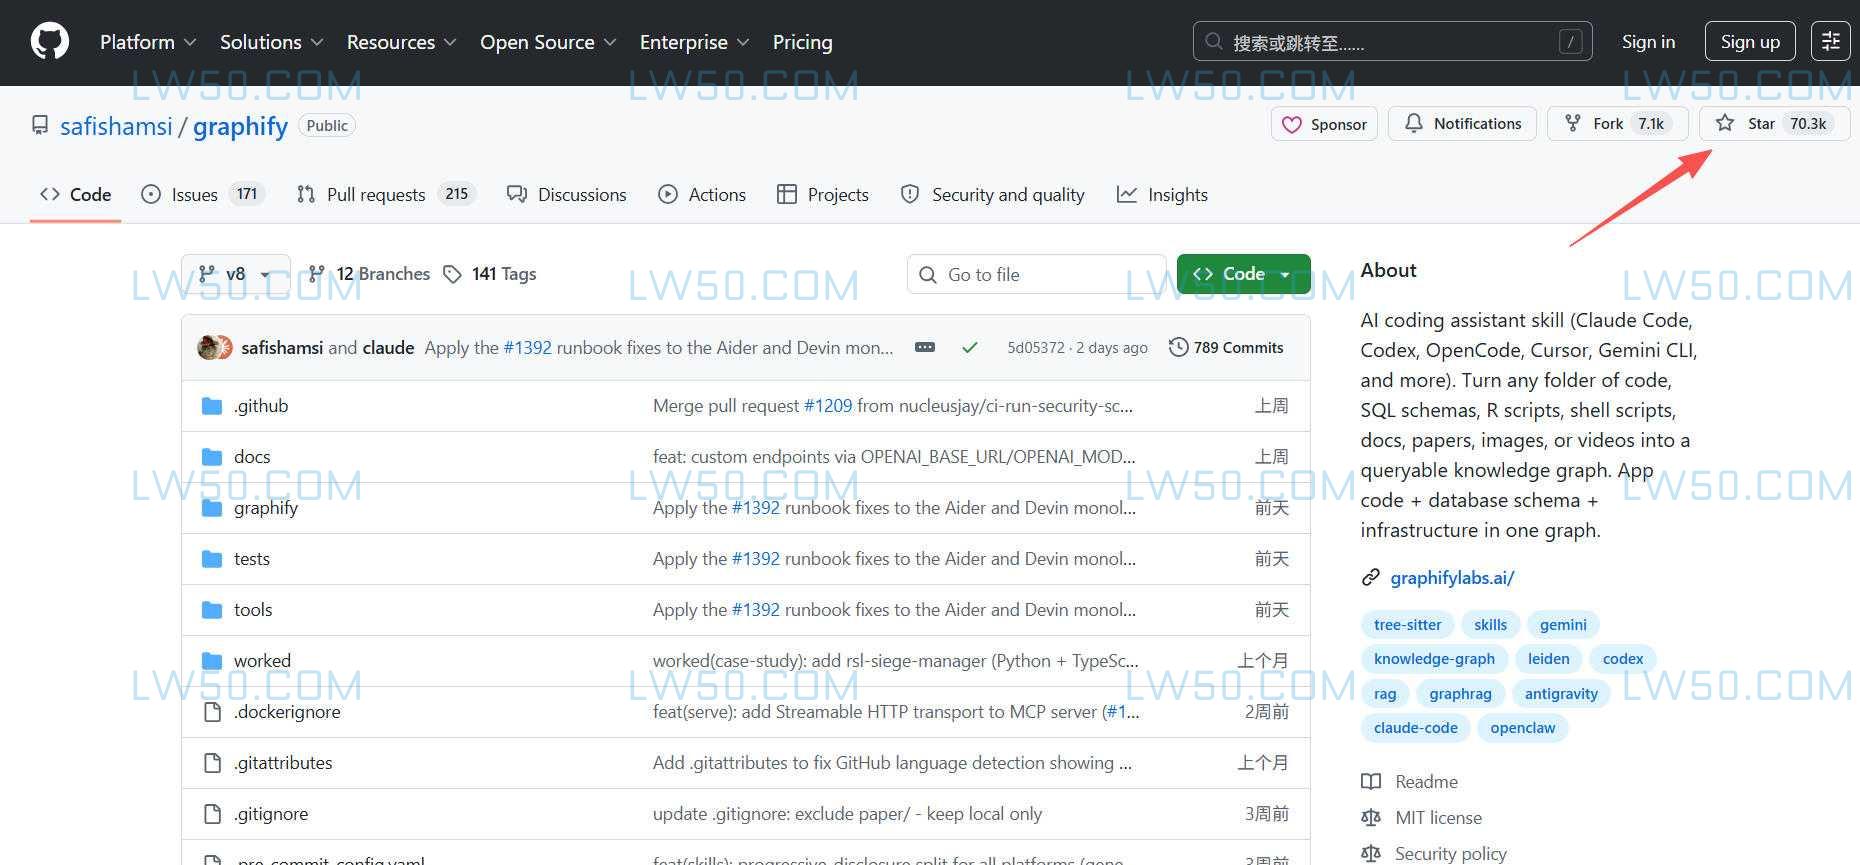Open the #1392 link in latest commit
This screenshot has height=865, width=1860.
(x=527, y=348)
